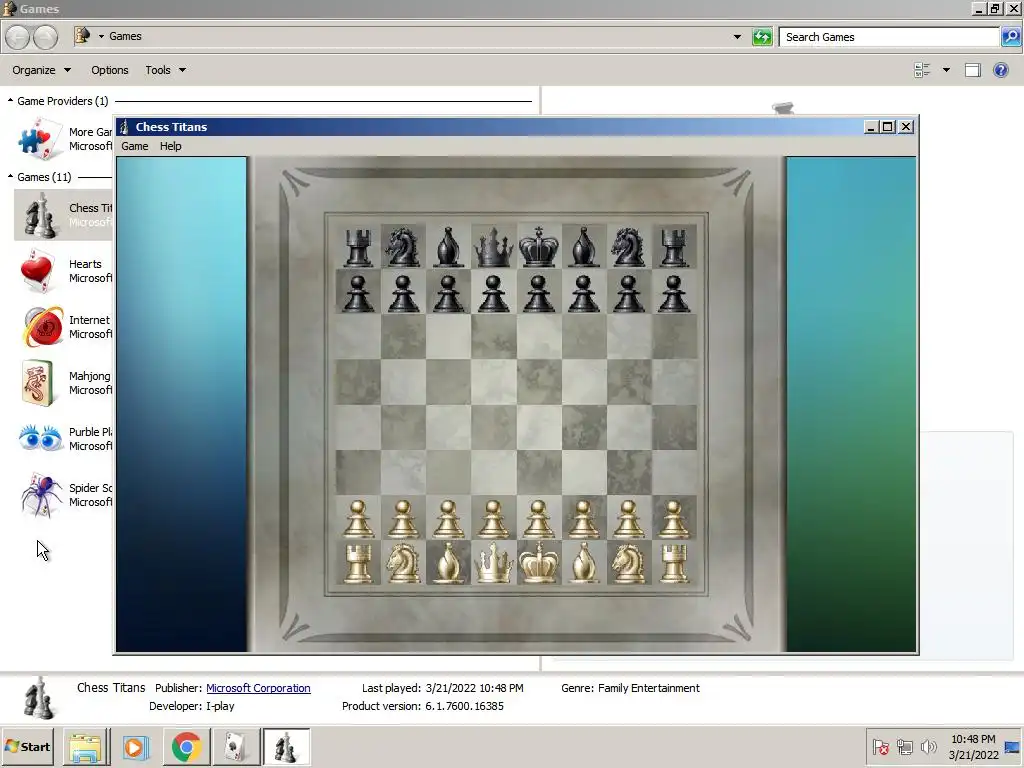Viewport: 1024px width, 768px height.
Task: Toggle the preview pane button
Action: pyautogui.click(x=972, y=70)
